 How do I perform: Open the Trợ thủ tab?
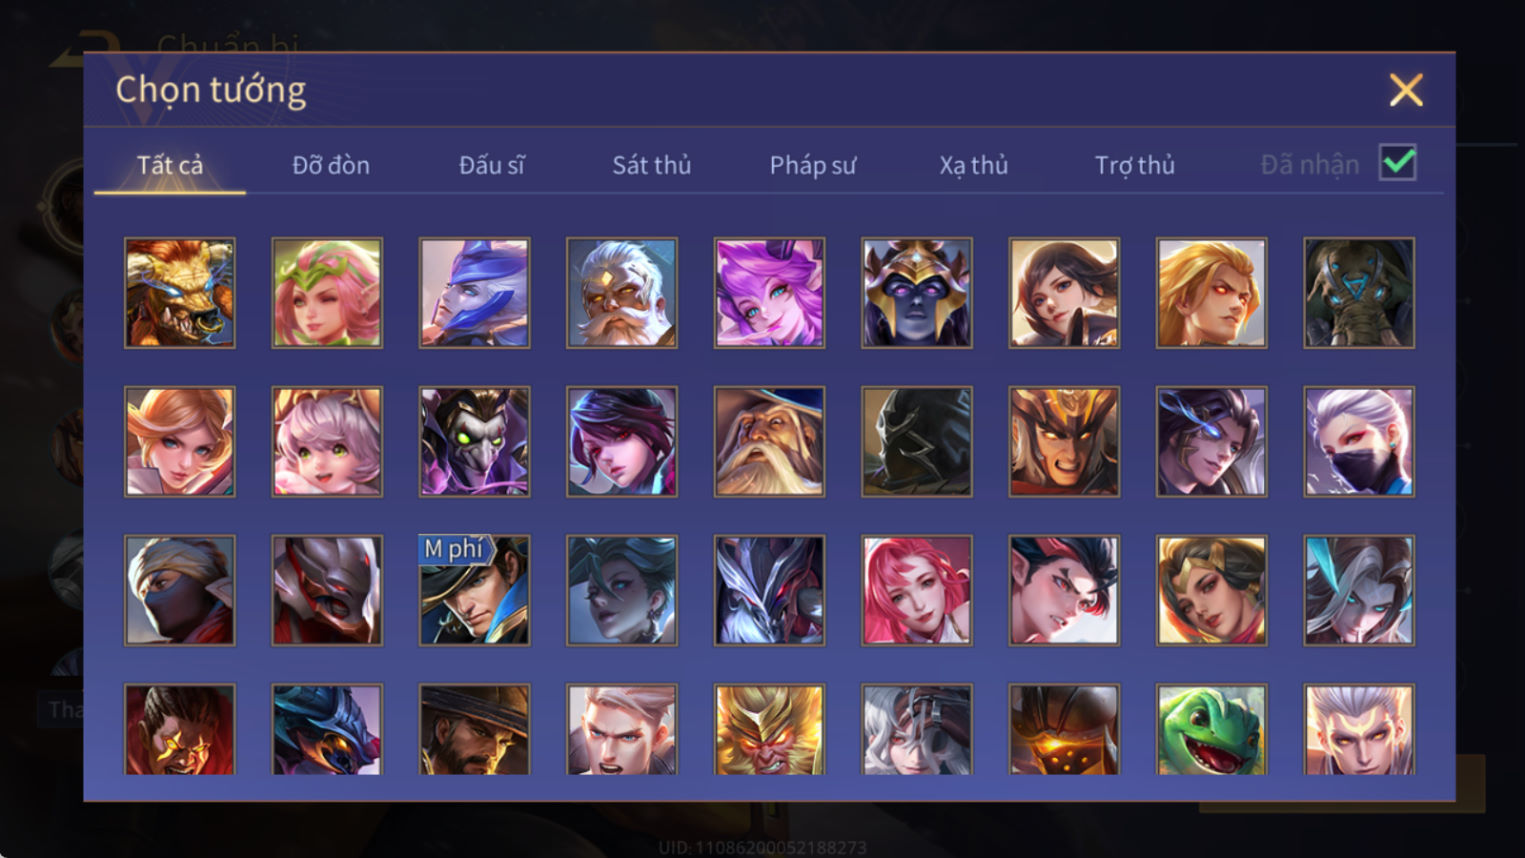tap(1134, 165)
